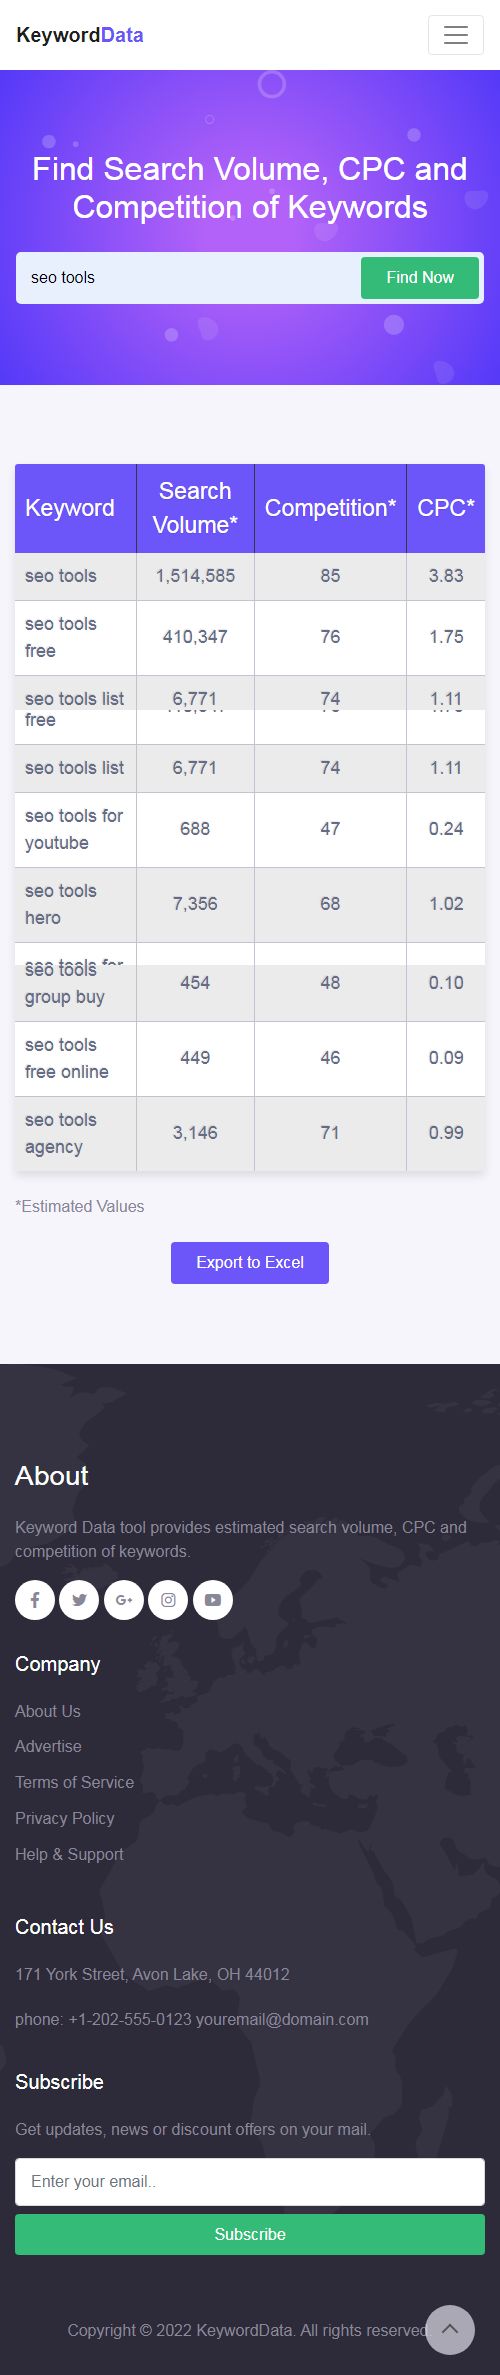Image resolution: width=500 pixels, height=2375 pixels.
Task: Open the Help & Support link
Action: tap(69, 1854)
